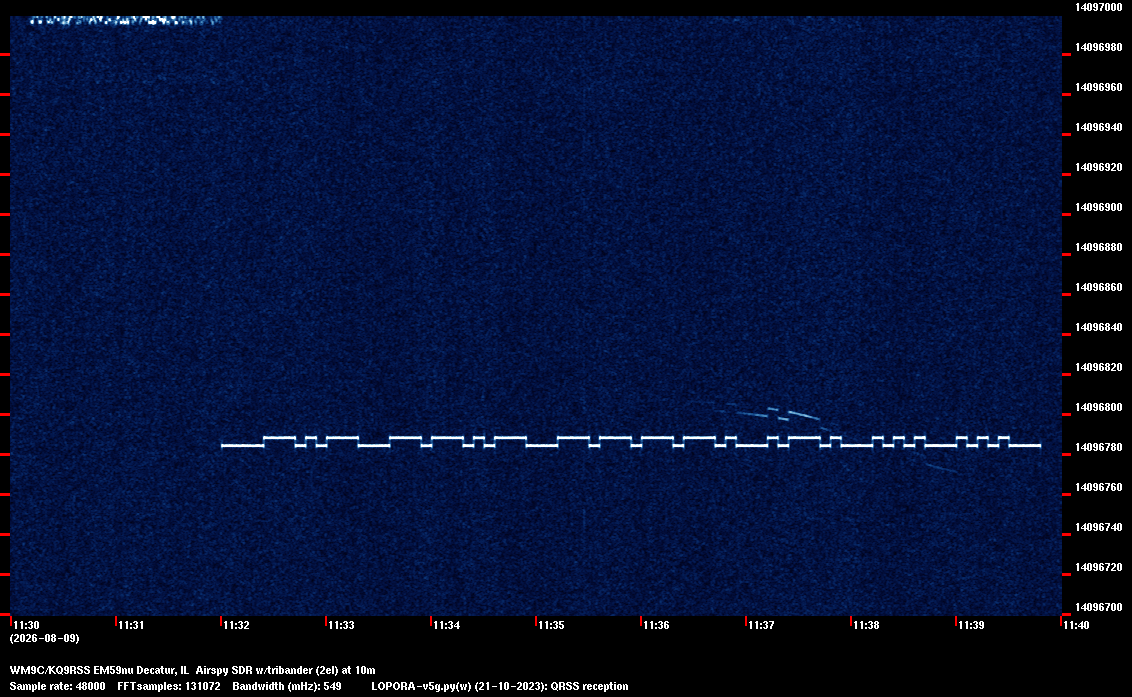This screenshot has height=697, width=1132.
Task: Select the 11:32 time marker
Action: [x=237, y=625]
